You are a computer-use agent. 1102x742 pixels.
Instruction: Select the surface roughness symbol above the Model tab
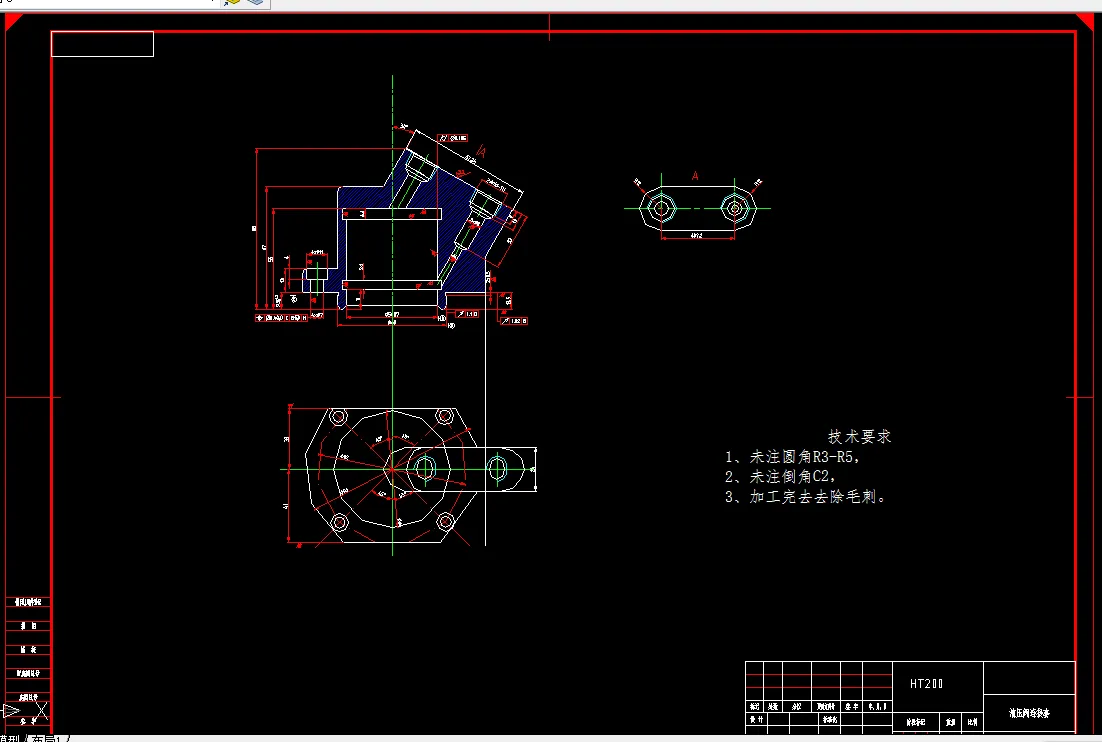coord(41,711)
